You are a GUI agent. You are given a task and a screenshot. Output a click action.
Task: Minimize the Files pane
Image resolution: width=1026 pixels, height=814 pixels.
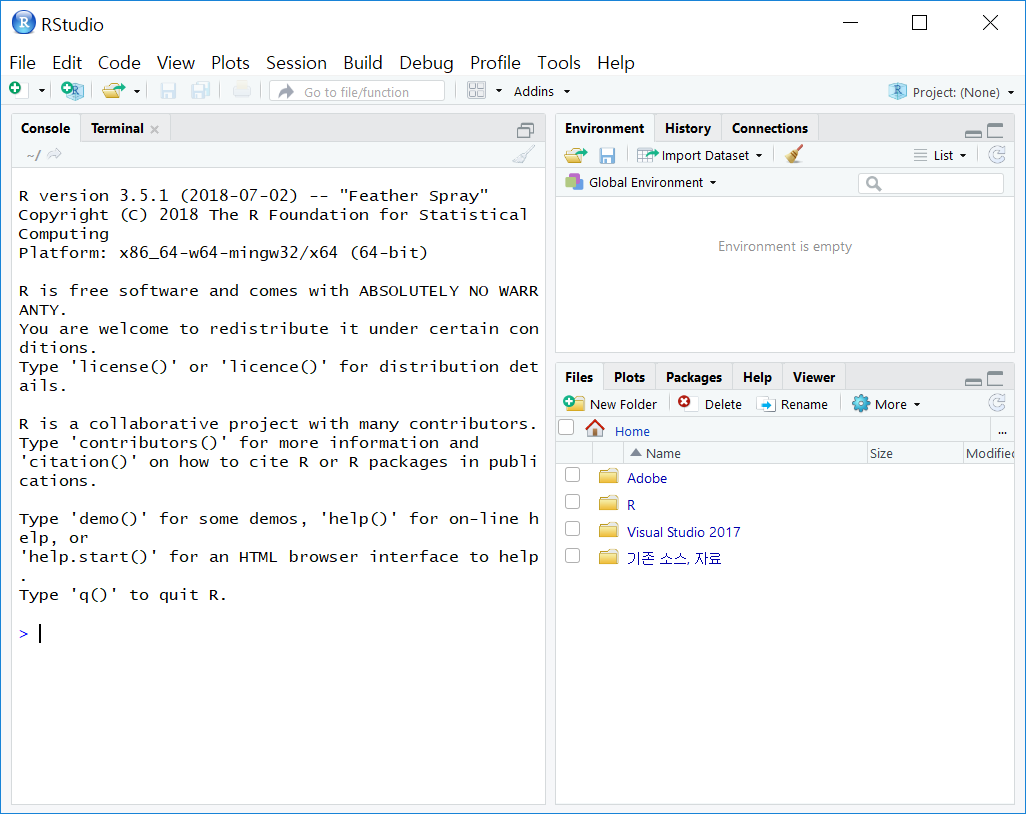point(973,382)
